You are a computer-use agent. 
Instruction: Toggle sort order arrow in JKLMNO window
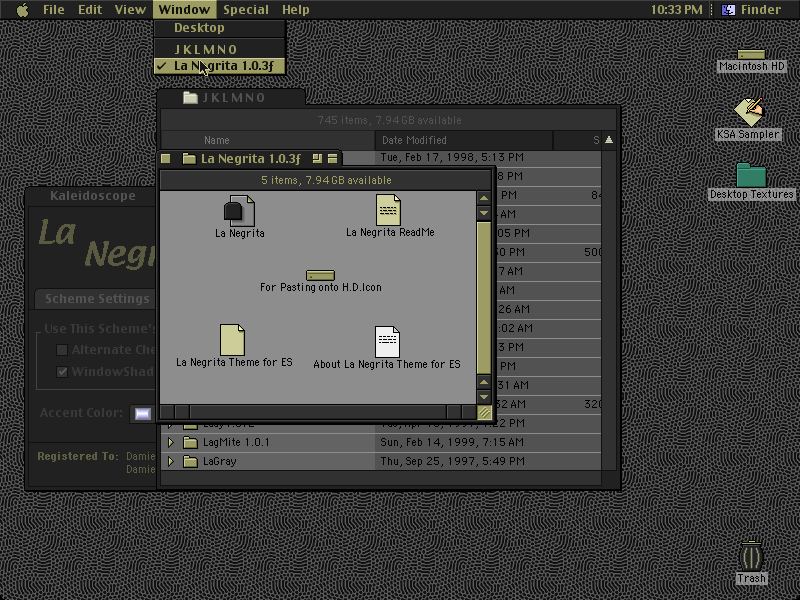(609, 140)
